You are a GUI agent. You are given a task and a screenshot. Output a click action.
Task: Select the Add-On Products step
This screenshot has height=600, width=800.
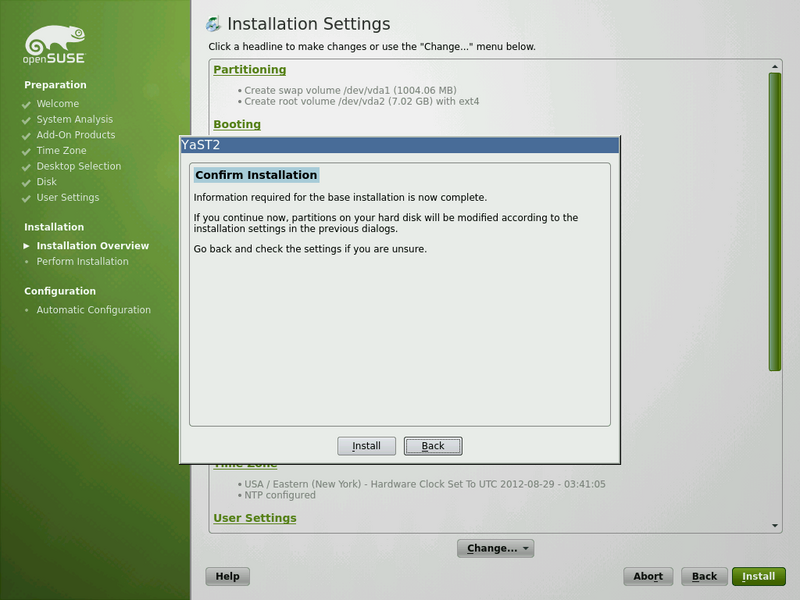point(76,135)
